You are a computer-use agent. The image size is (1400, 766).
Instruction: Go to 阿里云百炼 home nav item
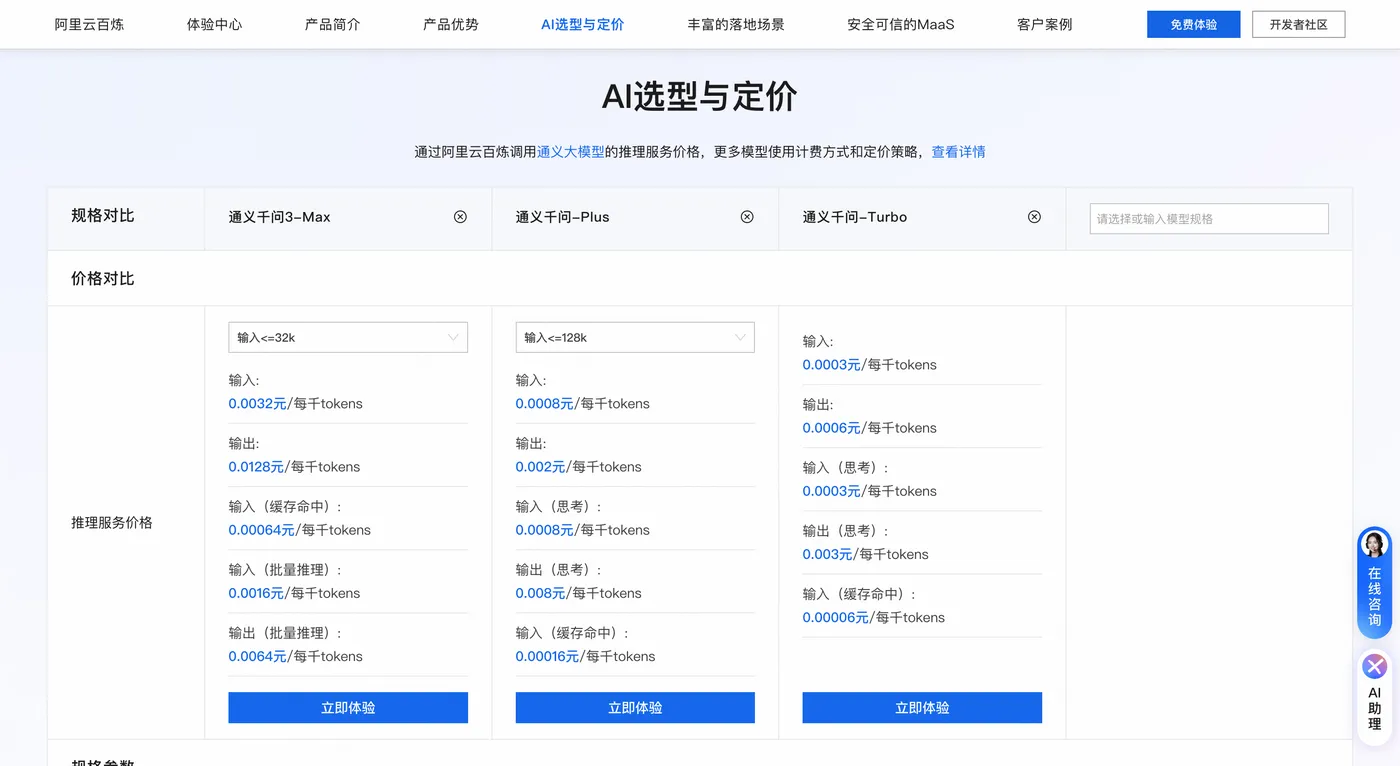pos(89,24)
